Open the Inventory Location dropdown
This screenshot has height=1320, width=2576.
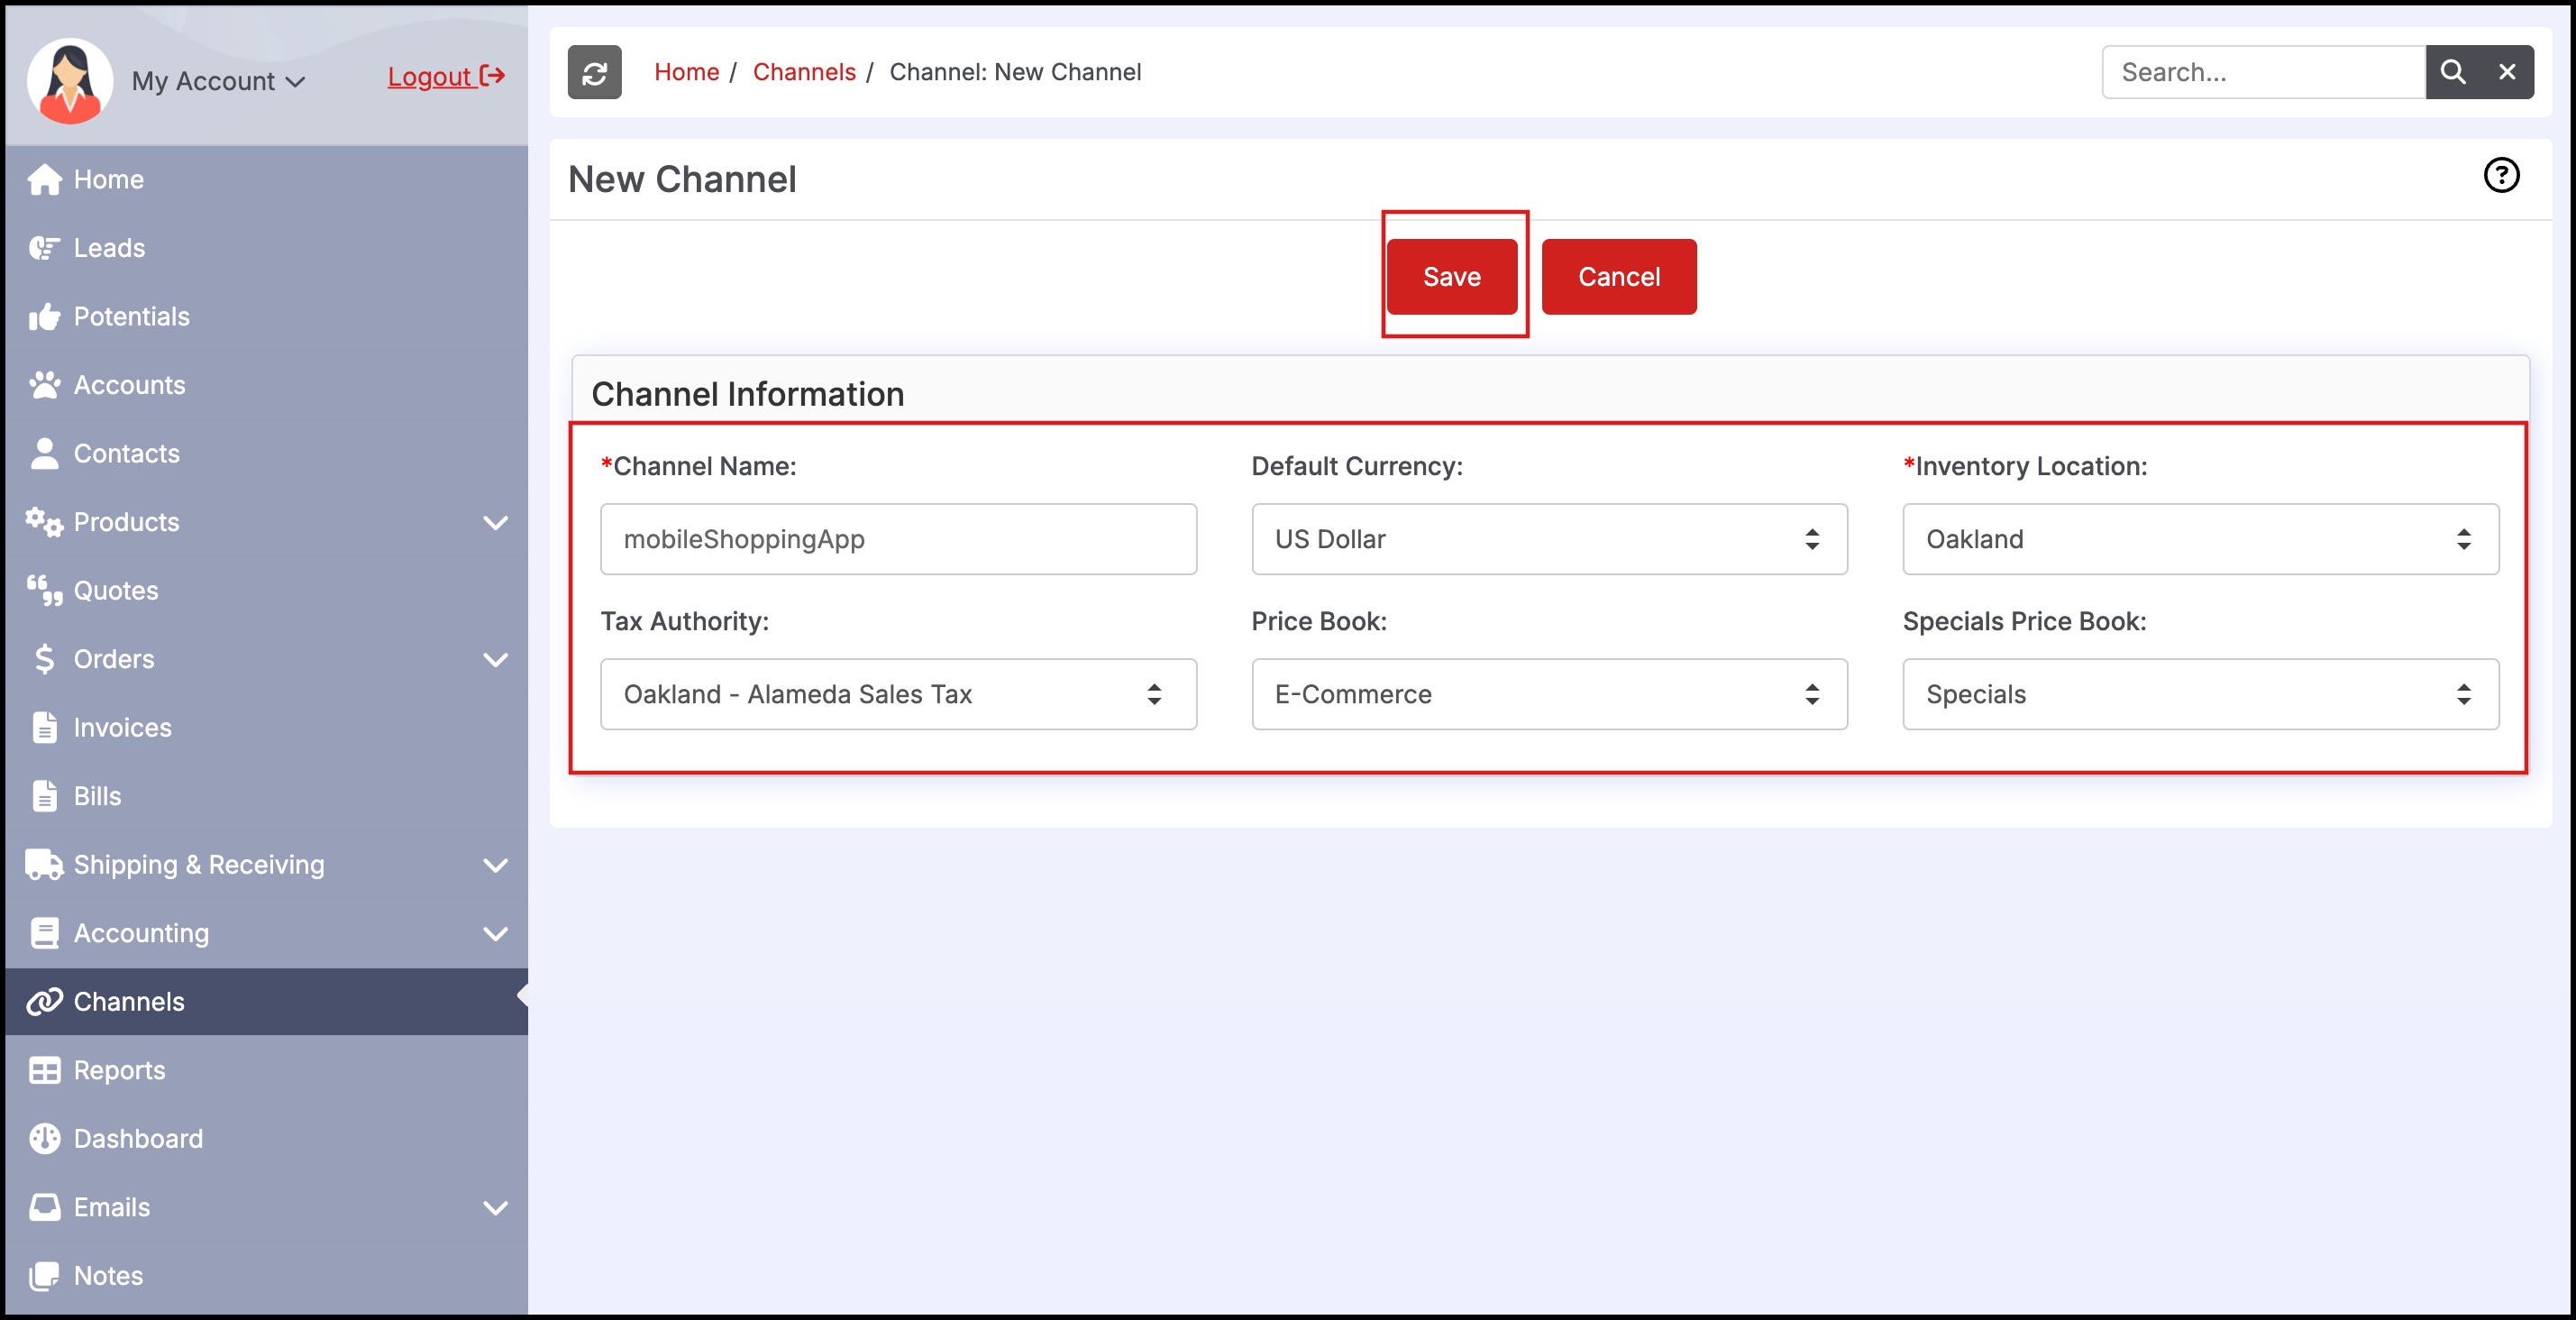point(2199,539)
